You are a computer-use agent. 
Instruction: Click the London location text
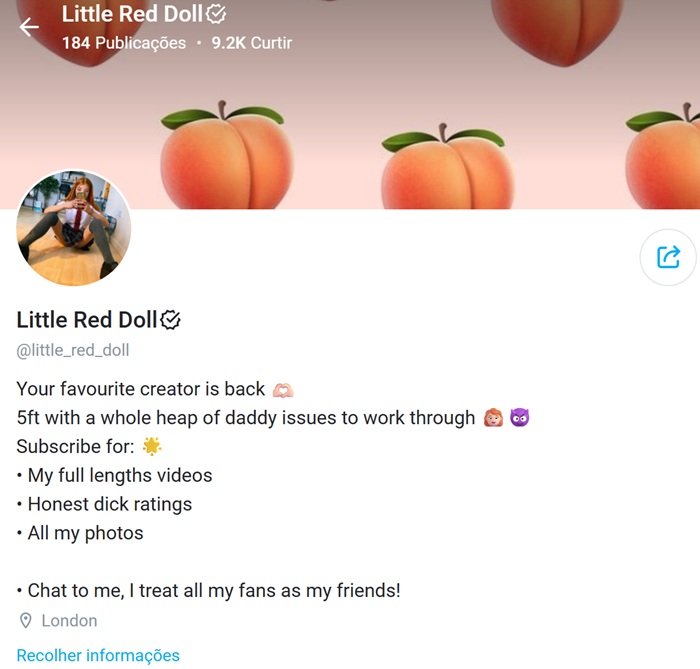pyautogui.click(x=69, y=620)
